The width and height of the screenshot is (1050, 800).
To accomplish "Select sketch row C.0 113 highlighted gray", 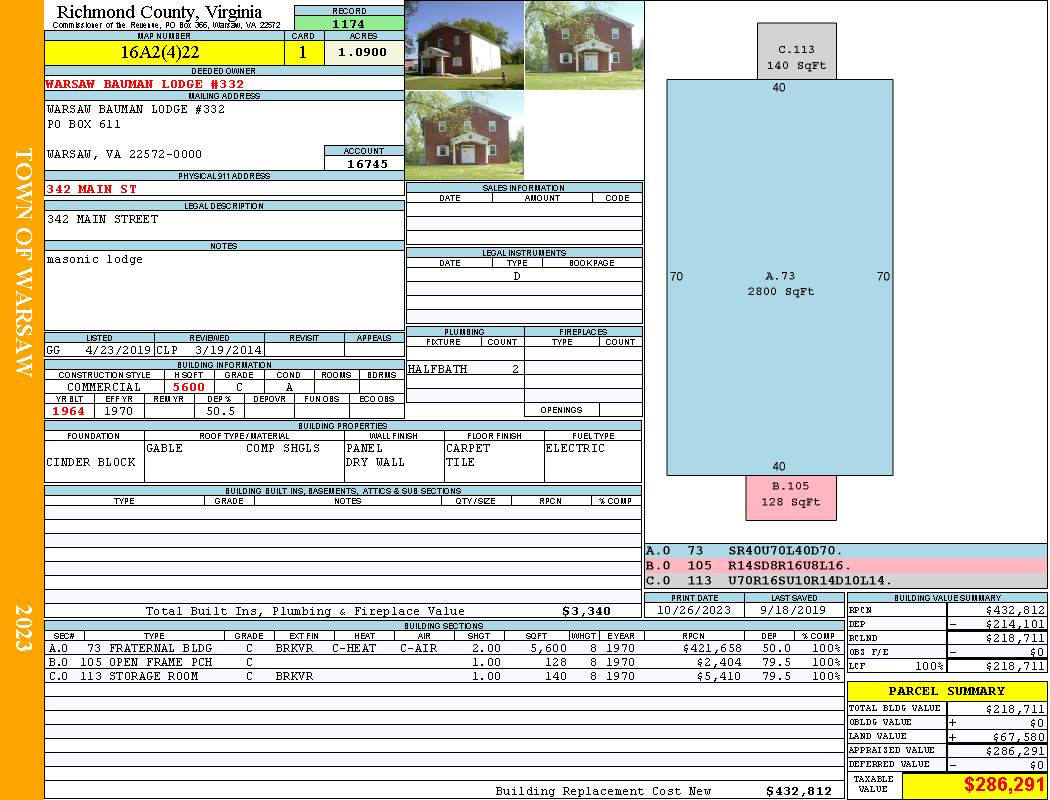I will click(846, 580).
